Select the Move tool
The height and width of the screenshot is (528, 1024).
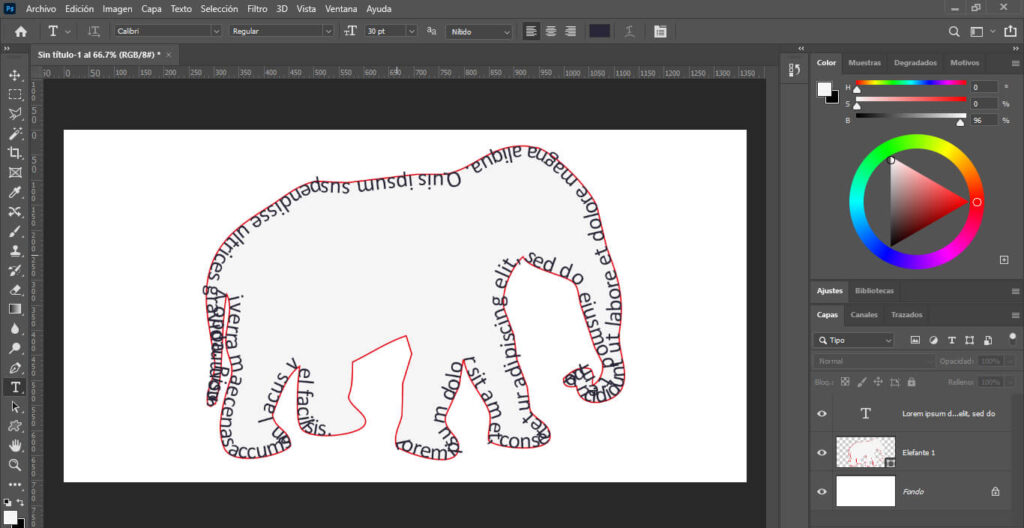[15, 75]
